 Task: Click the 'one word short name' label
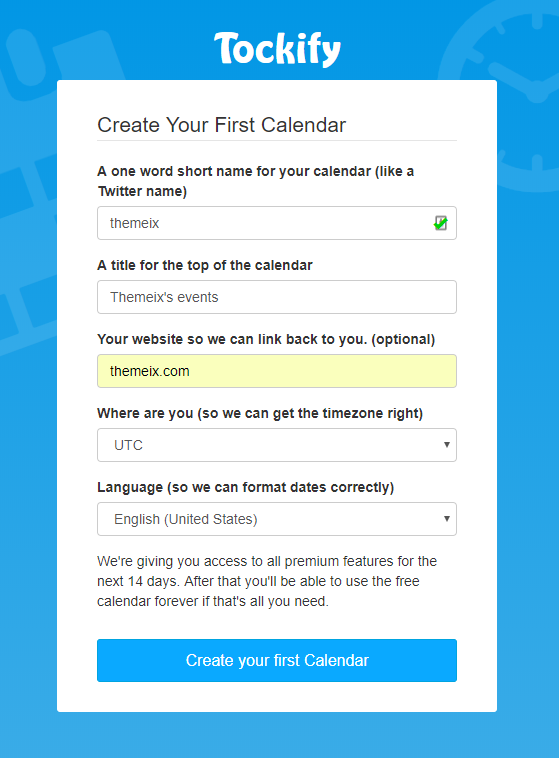coord(255,181)
